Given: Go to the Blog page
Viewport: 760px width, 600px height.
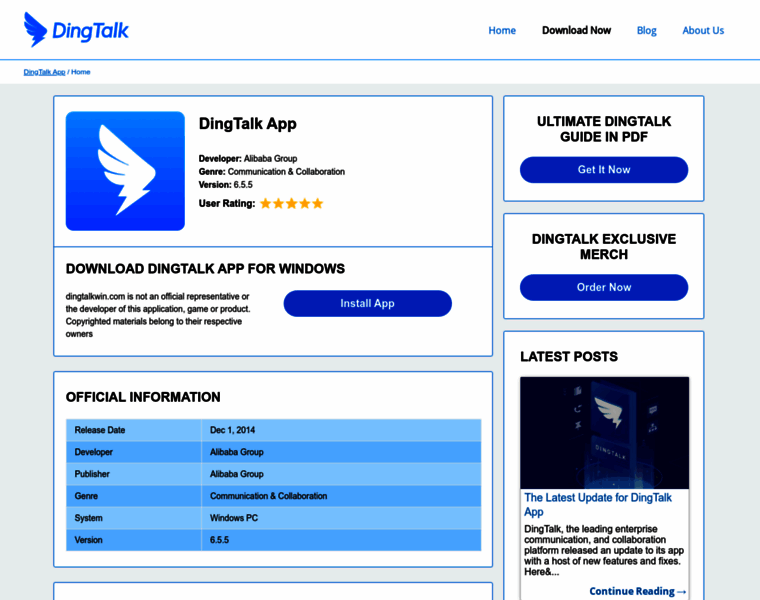Looking at the screenshot, I should click(646, 31).
